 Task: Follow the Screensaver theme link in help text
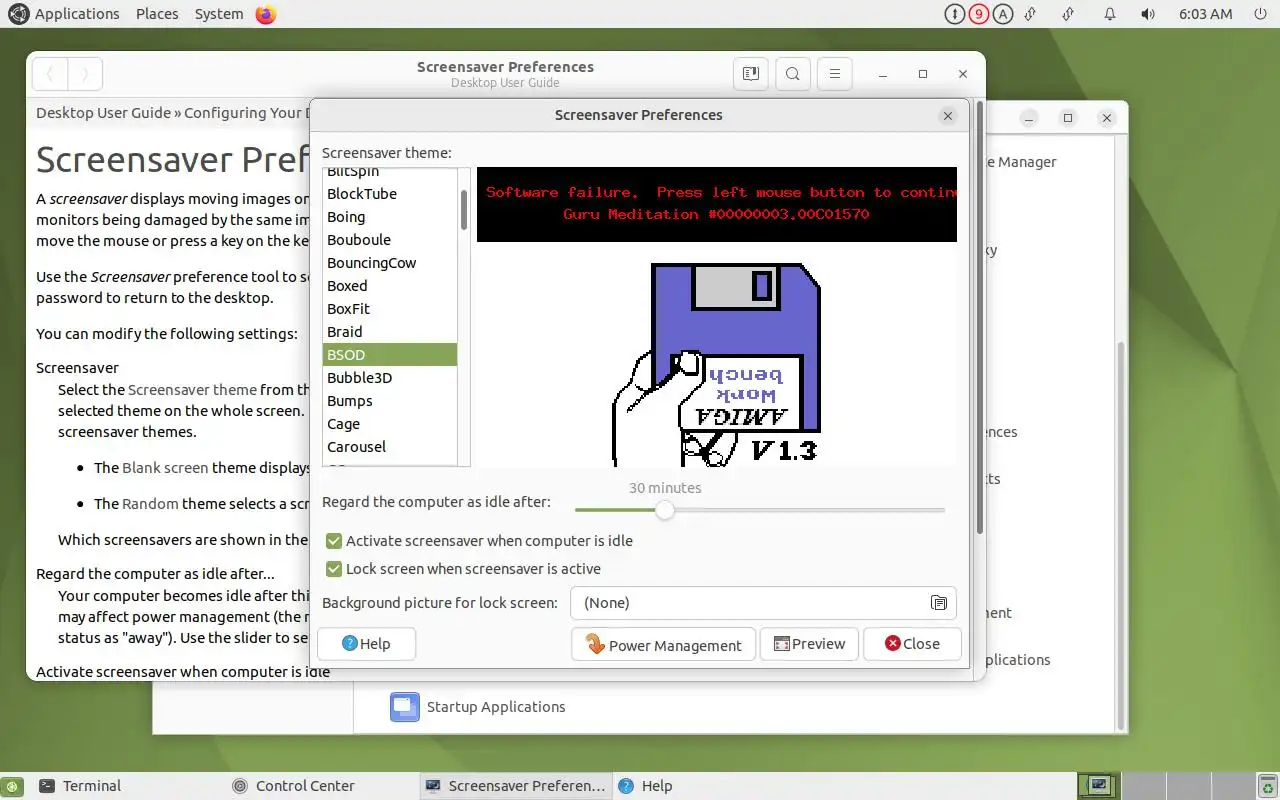point(192,390)
